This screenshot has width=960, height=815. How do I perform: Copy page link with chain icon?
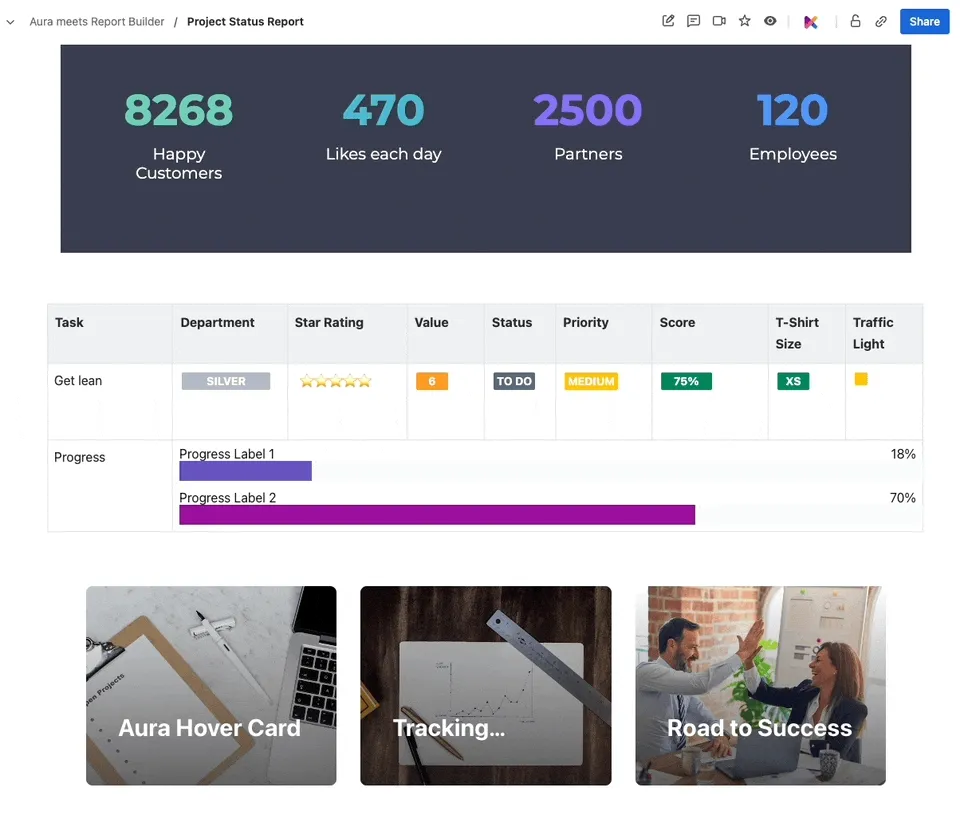(880, 21)
